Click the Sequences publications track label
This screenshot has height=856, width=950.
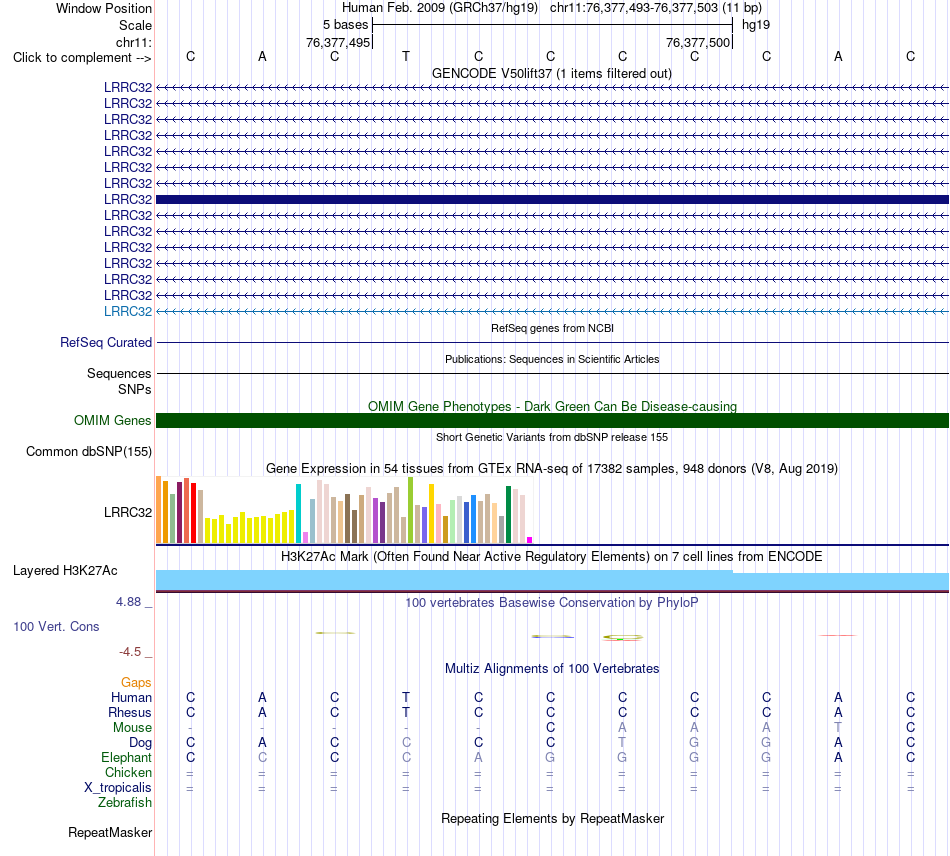119,373
